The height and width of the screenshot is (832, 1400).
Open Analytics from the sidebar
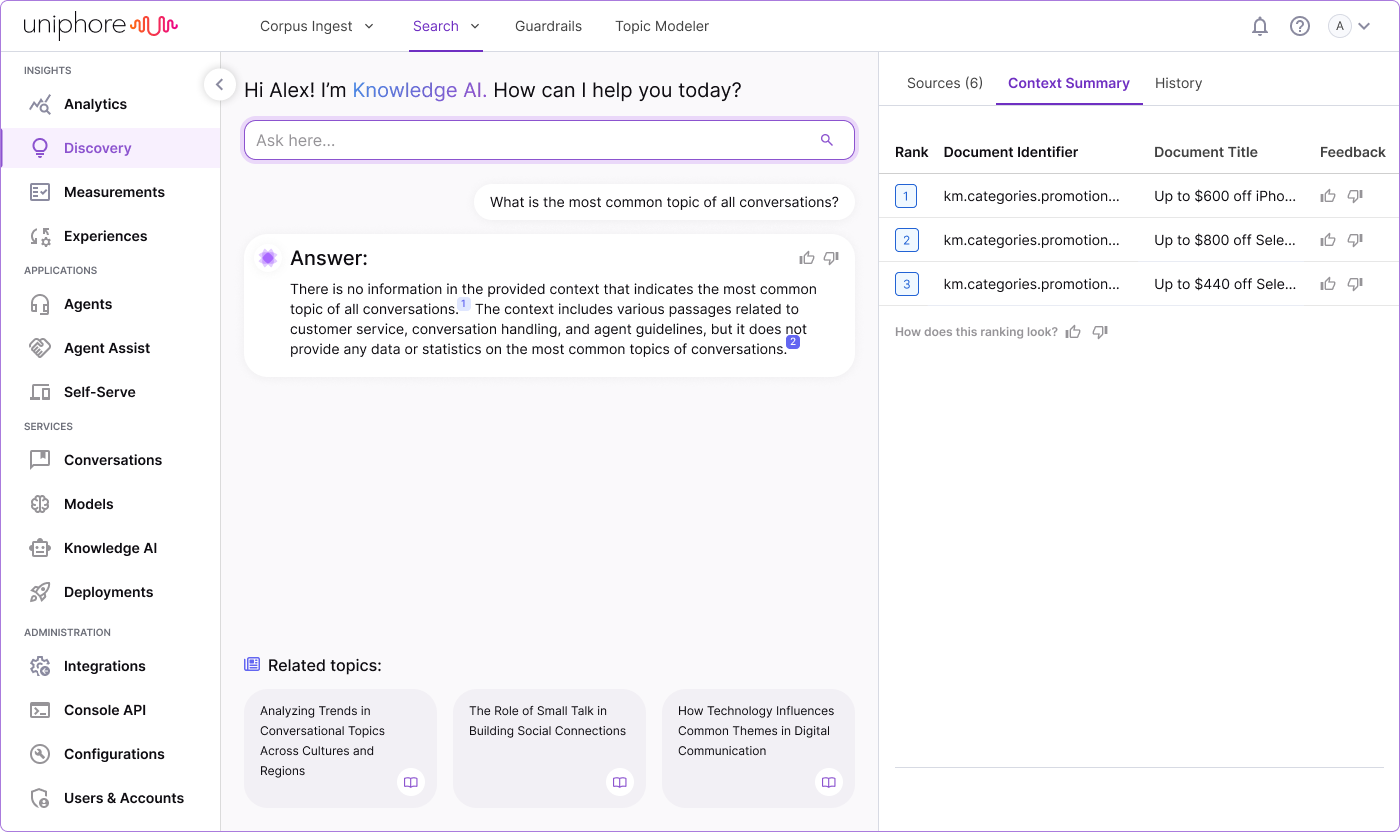[x=95, y=104]
